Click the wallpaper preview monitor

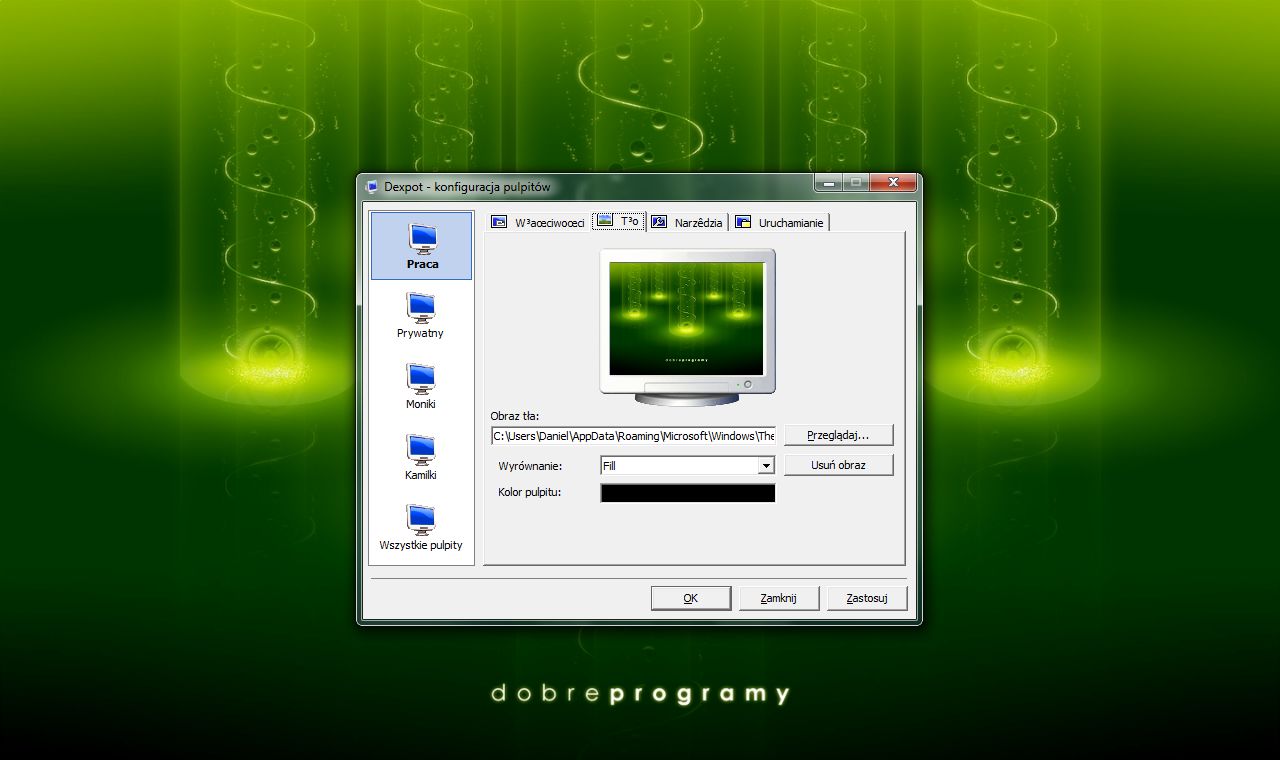687,325
